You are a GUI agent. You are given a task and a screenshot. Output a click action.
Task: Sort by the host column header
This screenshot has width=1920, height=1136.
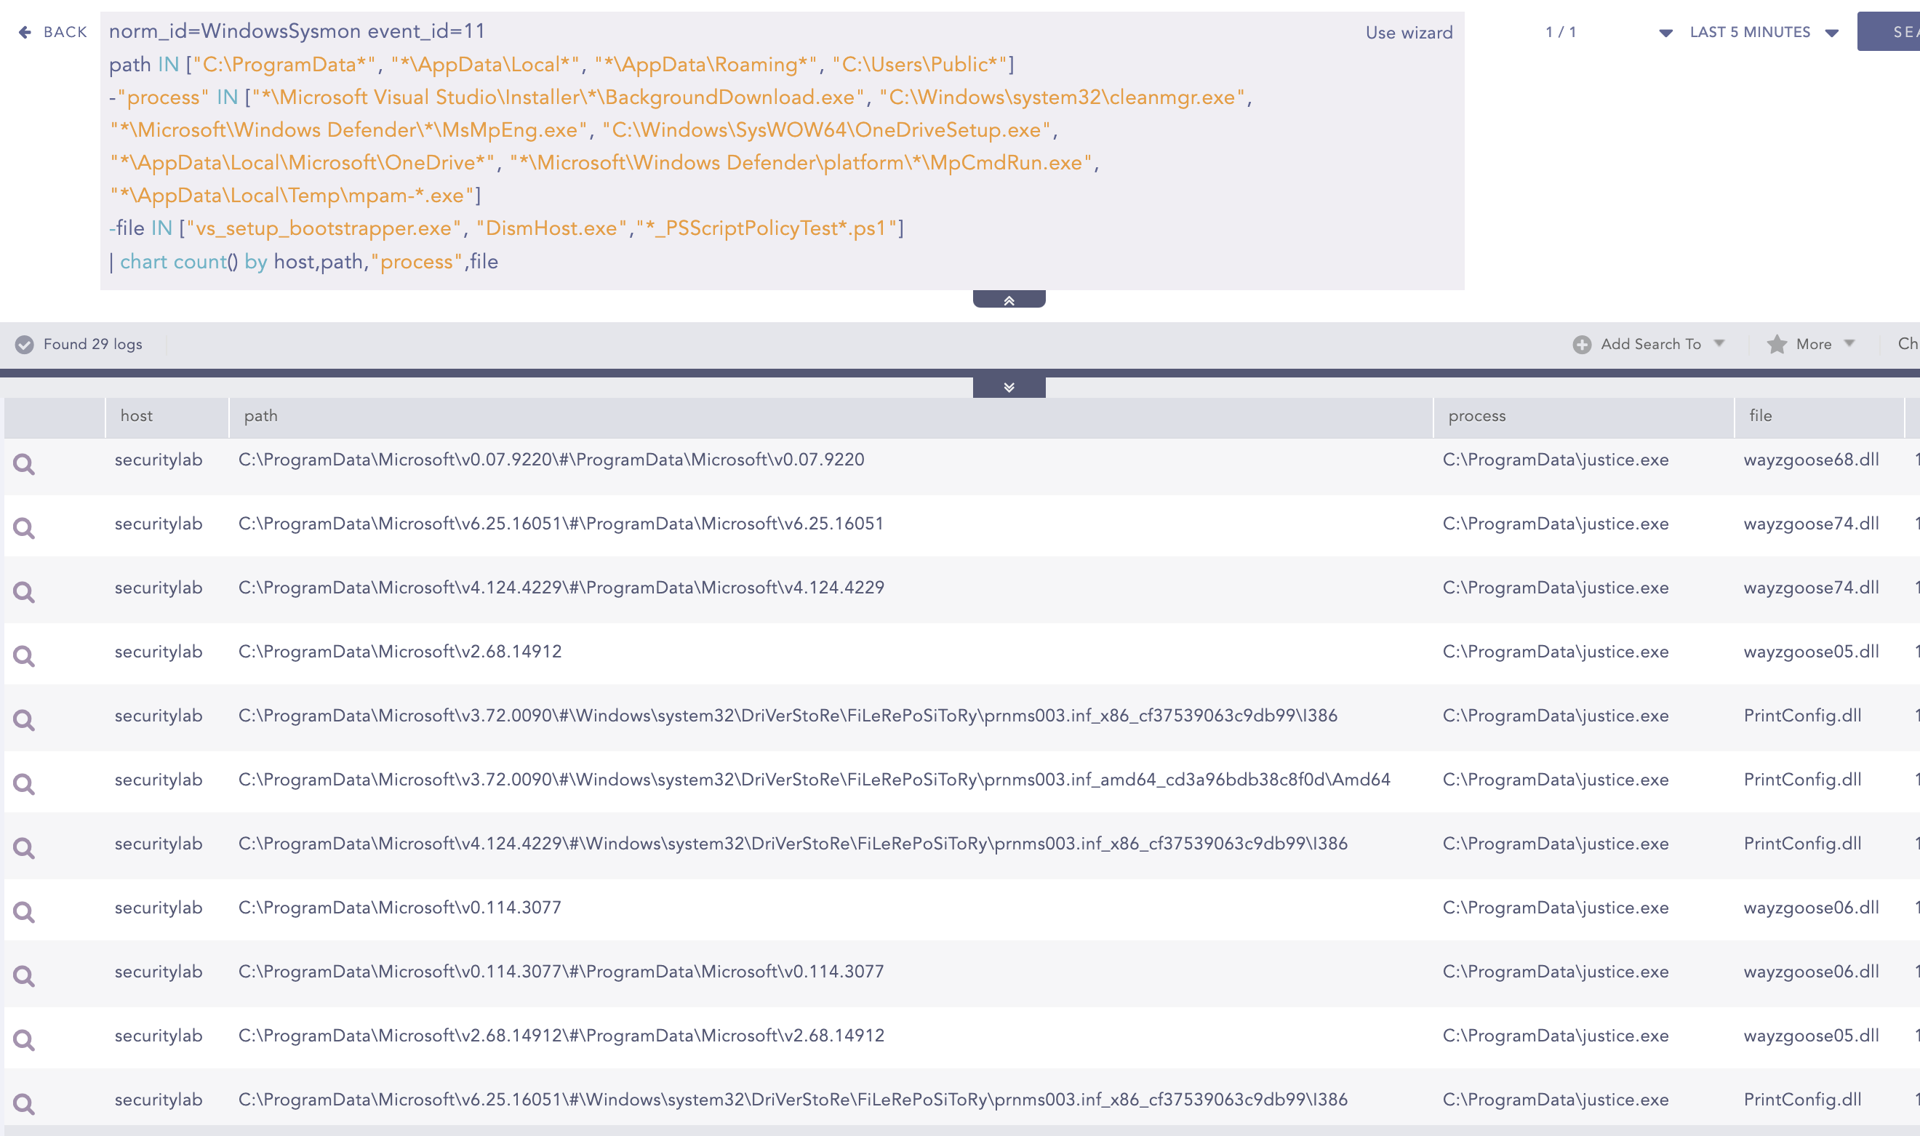click(137, 416)
